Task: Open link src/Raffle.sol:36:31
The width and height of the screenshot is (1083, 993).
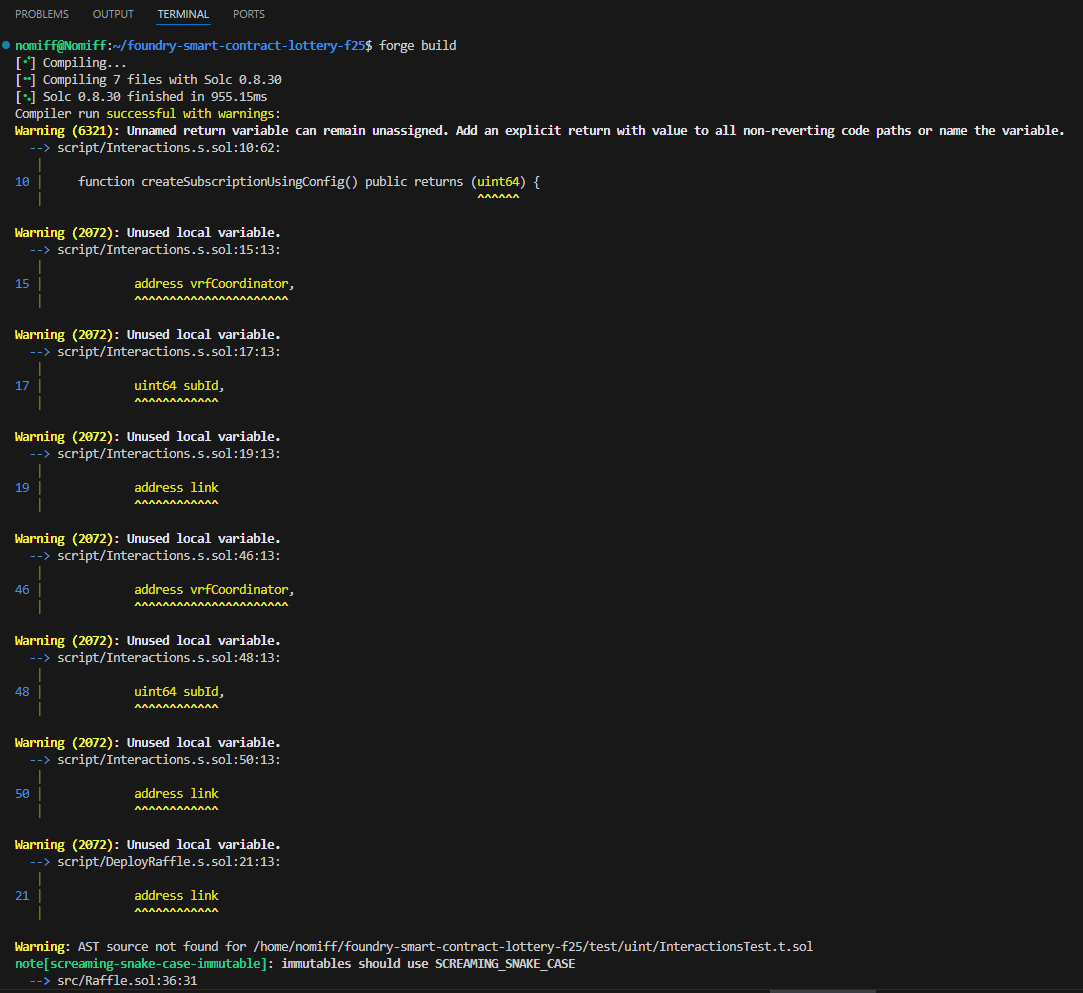Action: (x=127, y=981)
